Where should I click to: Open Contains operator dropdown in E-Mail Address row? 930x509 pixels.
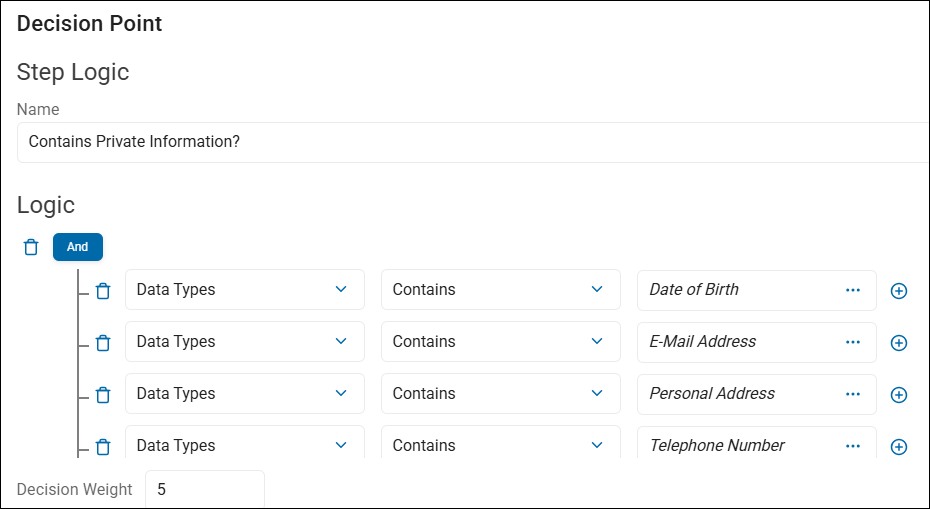(500, 342)
